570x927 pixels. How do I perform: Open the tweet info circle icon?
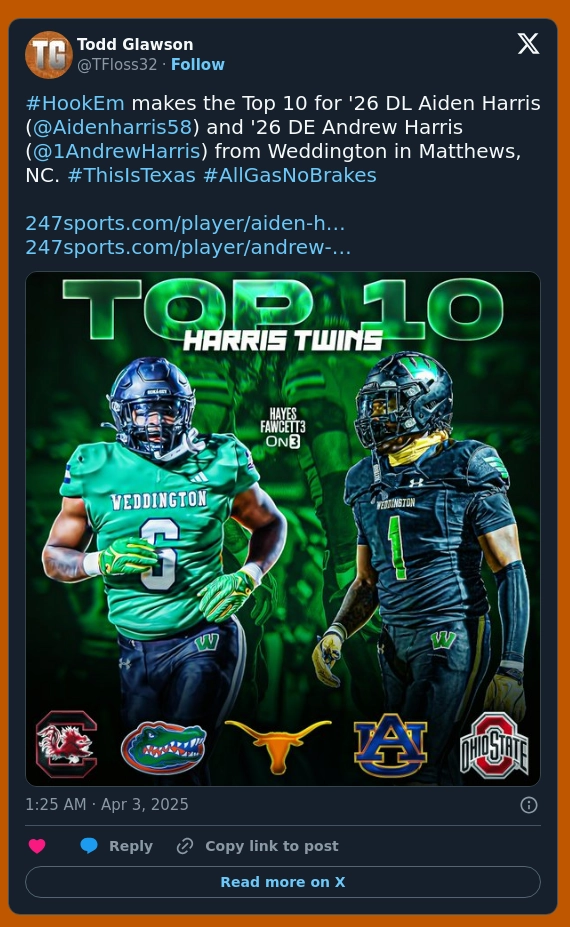529,805
